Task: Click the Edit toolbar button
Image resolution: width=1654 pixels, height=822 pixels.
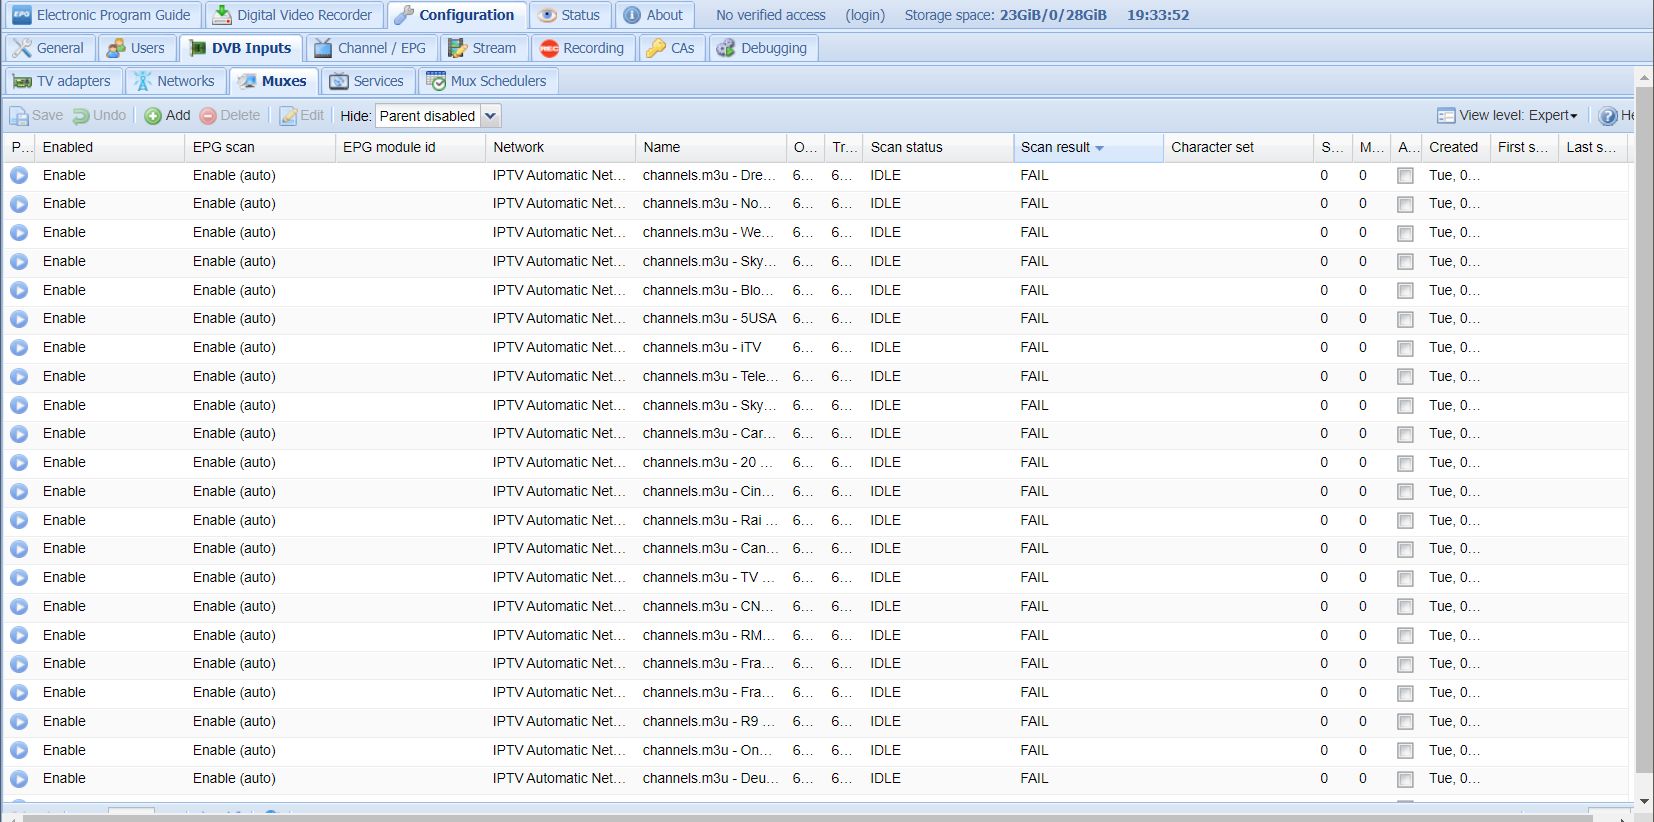Action: 302,115
